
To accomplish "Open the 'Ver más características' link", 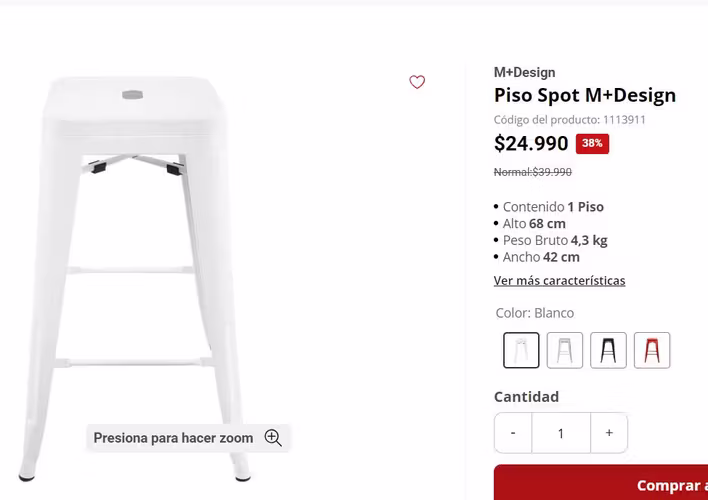I will [559, 281].
